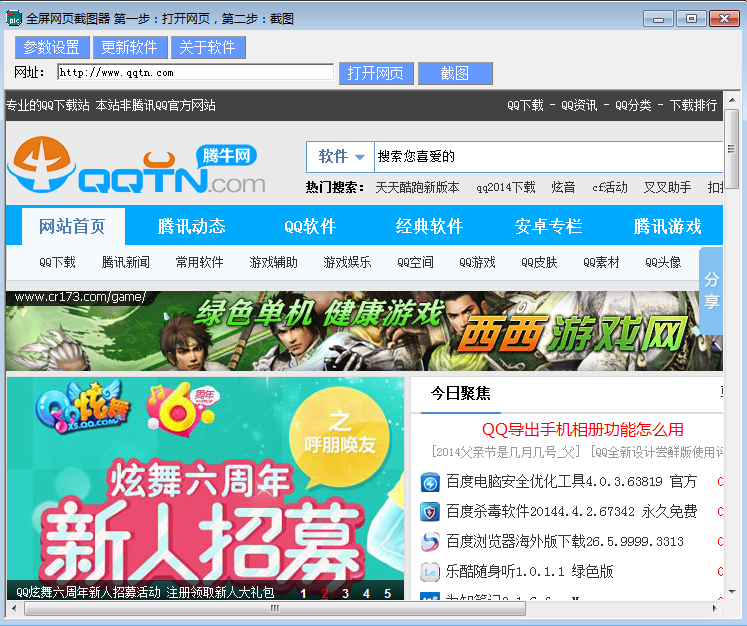Open 游戏辅助 in the sub navigation

273,262
